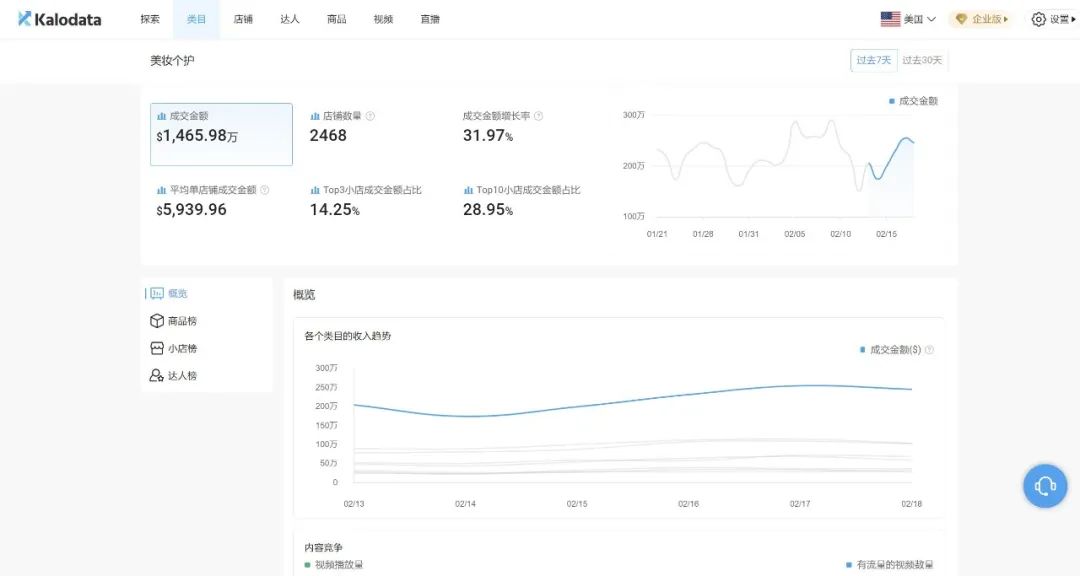Select the 成交金额 metric card
This screenshot has width=1080, height=576.
(x=221, y=134)
